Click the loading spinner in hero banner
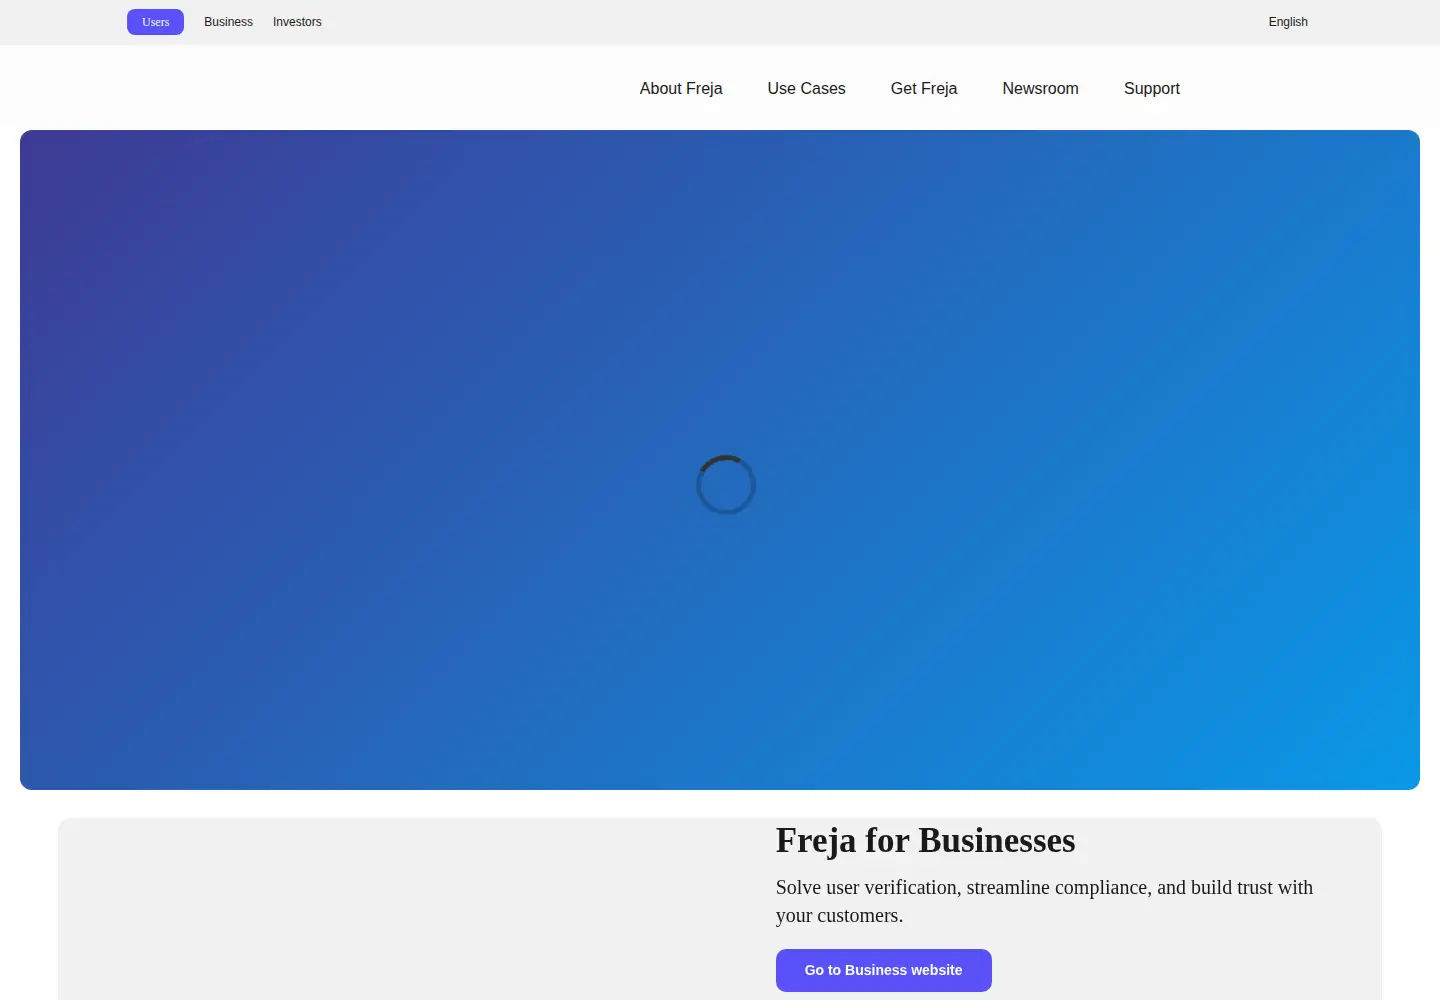The height and width of the screenshot is (1000, 1440). point(726,485)
